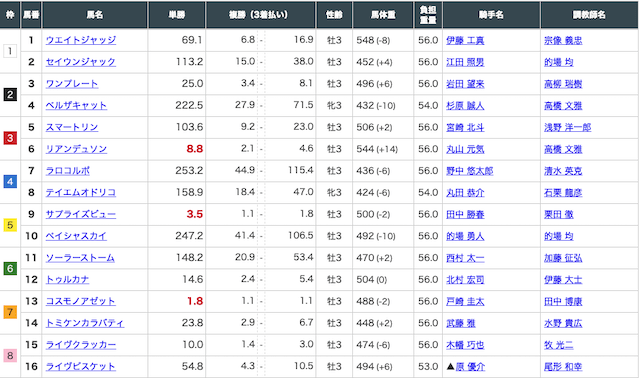This screenshot has width=640, height=378.
Task: Open horse link リアンデュソン
Action: (x=76, y=149)
